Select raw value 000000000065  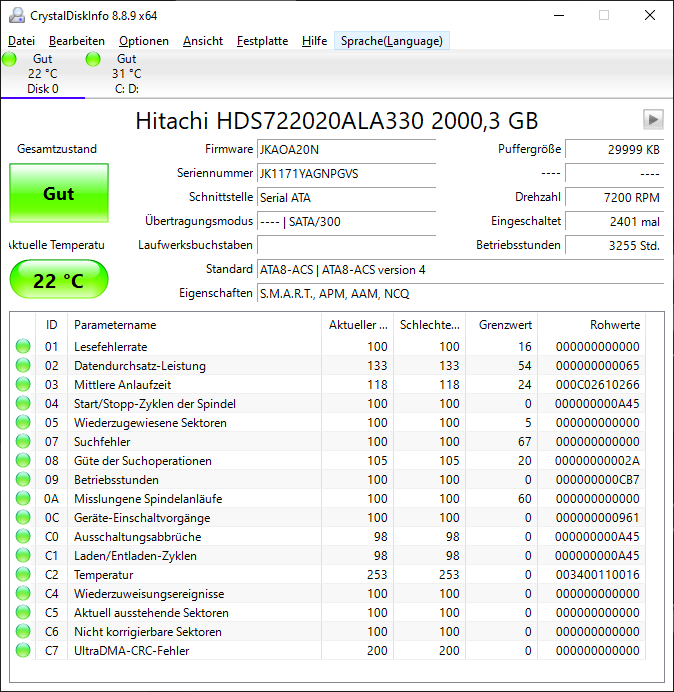point(597,366)
